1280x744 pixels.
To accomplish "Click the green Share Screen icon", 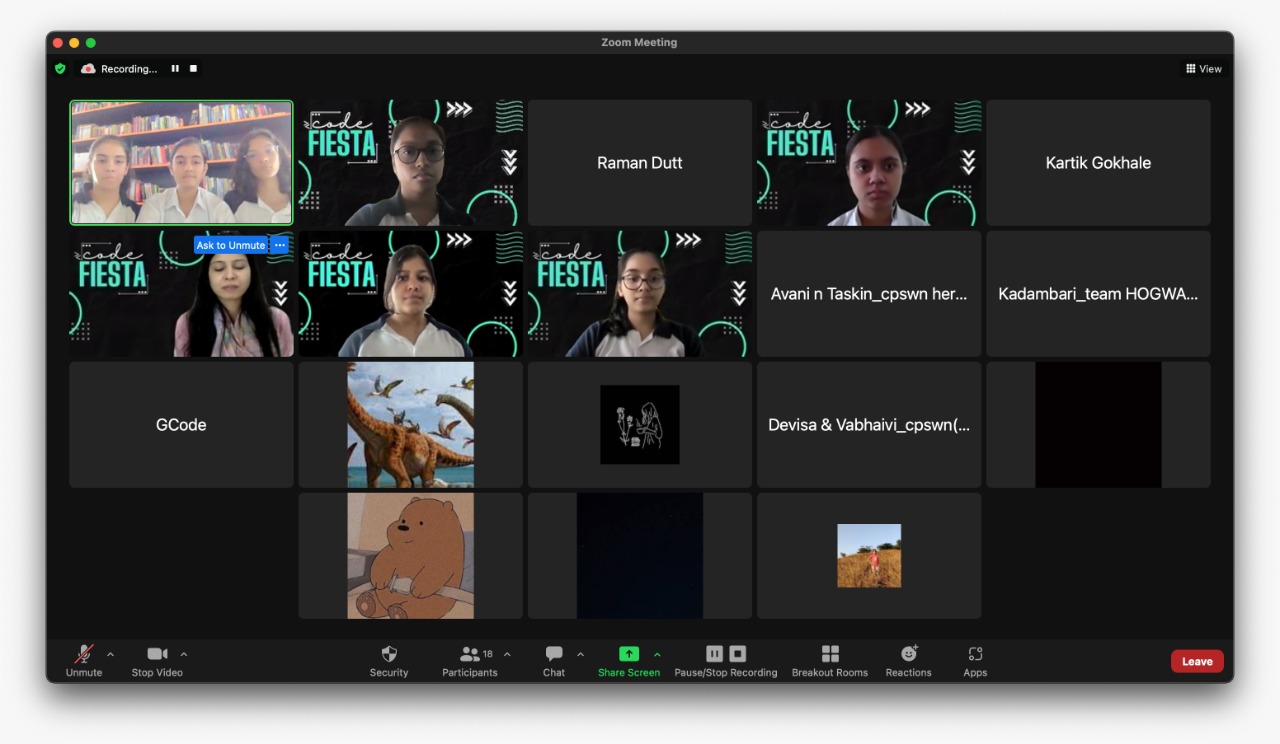I will point(629,654).
